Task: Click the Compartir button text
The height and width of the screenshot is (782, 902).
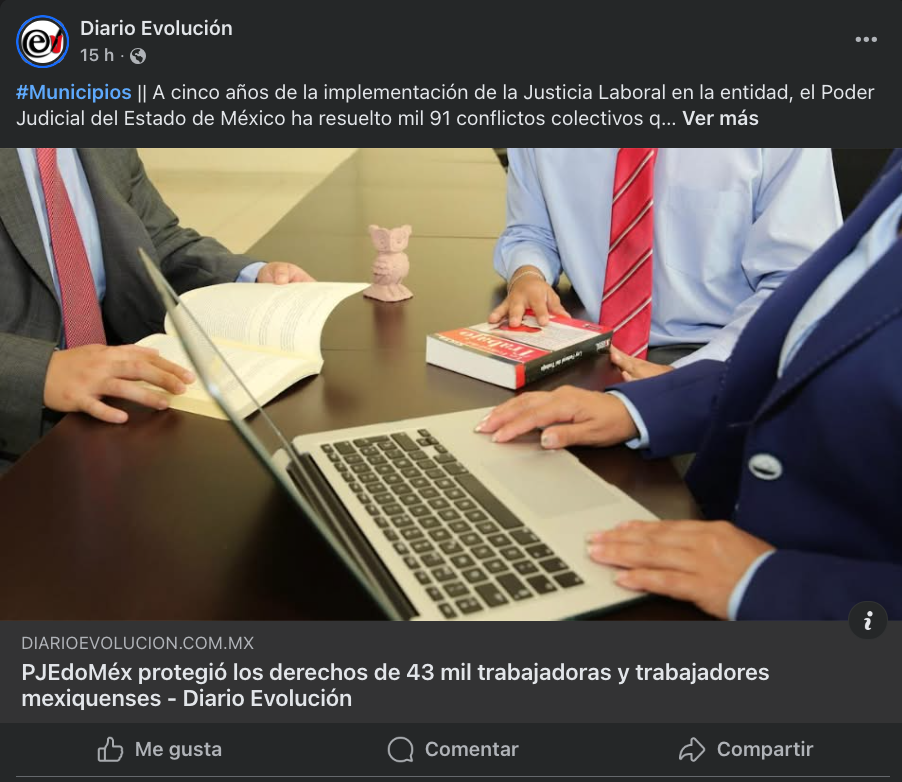Action: click(x=765, y=749)
